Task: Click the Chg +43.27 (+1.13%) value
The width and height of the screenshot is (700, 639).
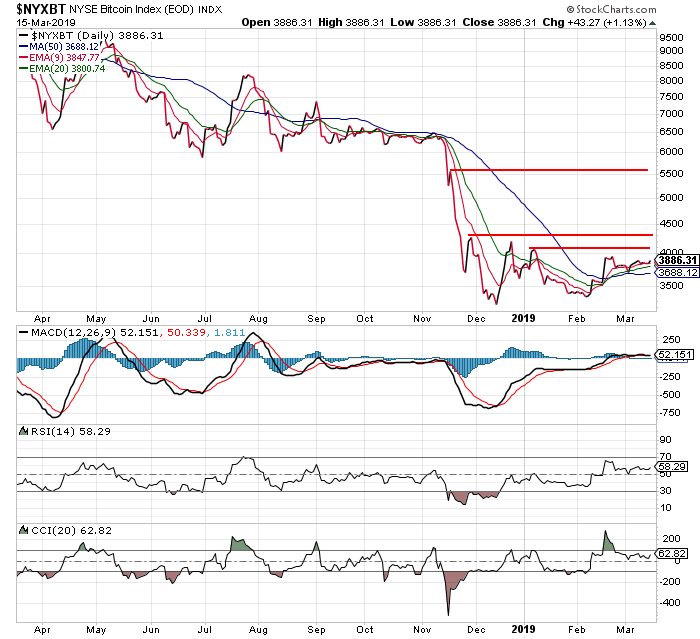Action: click(594, 22)
